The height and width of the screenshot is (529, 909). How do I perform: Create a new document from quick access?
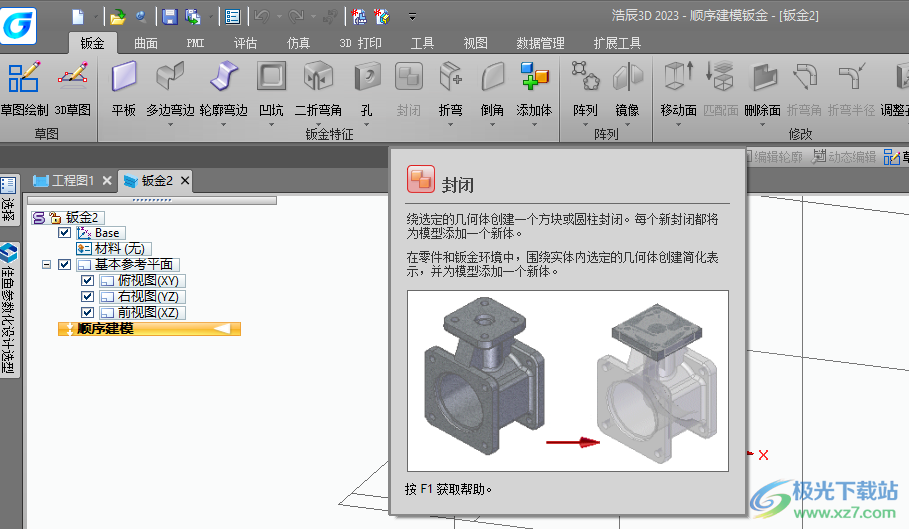point(78,17)
